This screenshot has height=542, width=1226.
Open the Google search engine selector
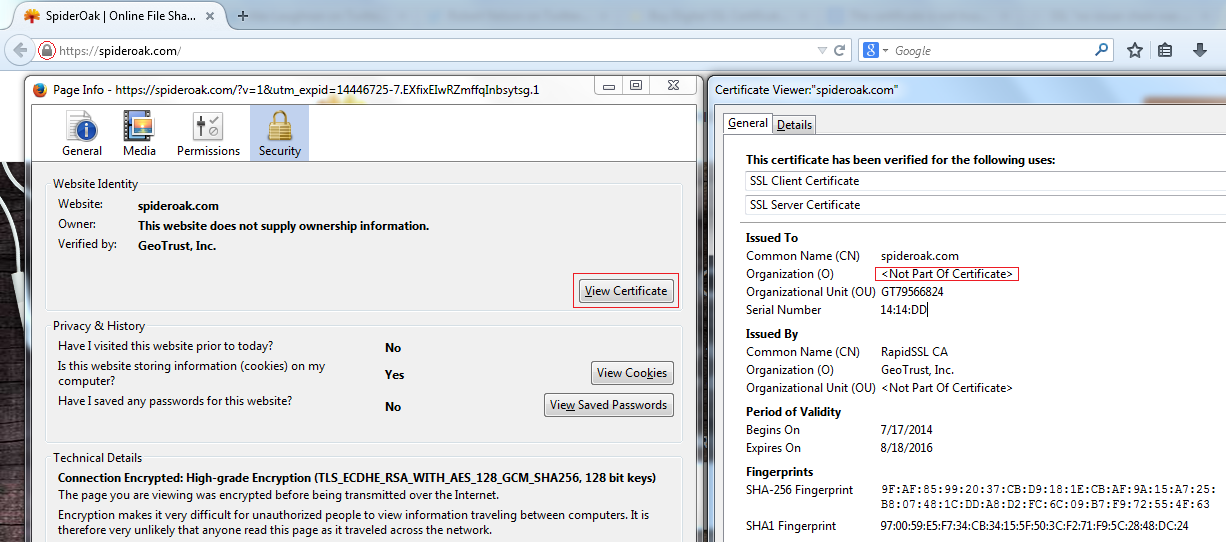[x=875, y=50]
